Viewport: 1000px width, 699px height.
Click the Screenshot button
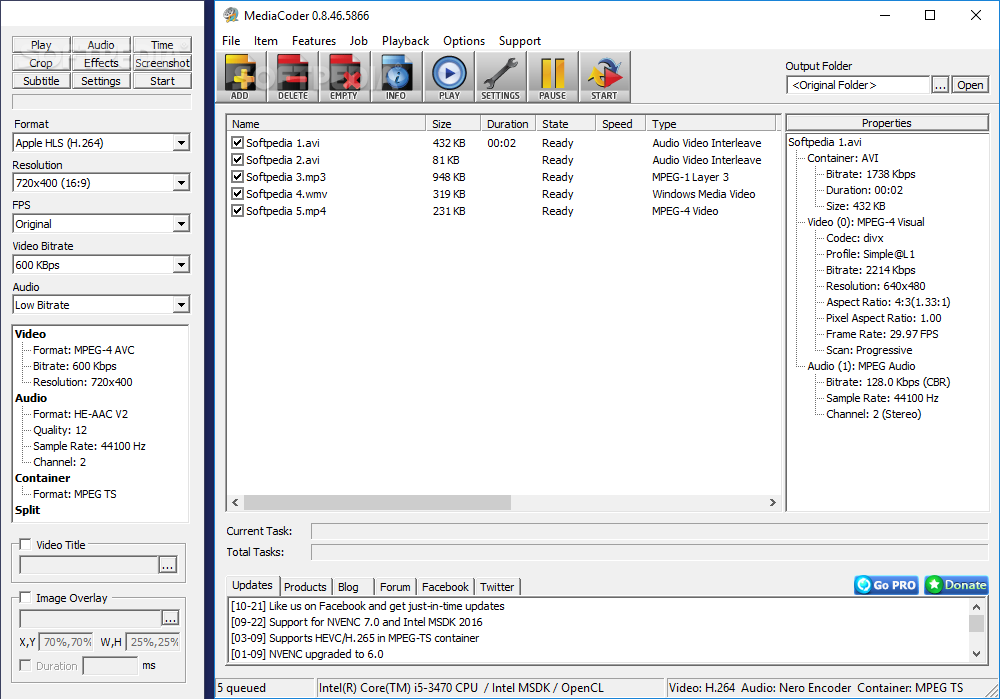click(162, 63)
